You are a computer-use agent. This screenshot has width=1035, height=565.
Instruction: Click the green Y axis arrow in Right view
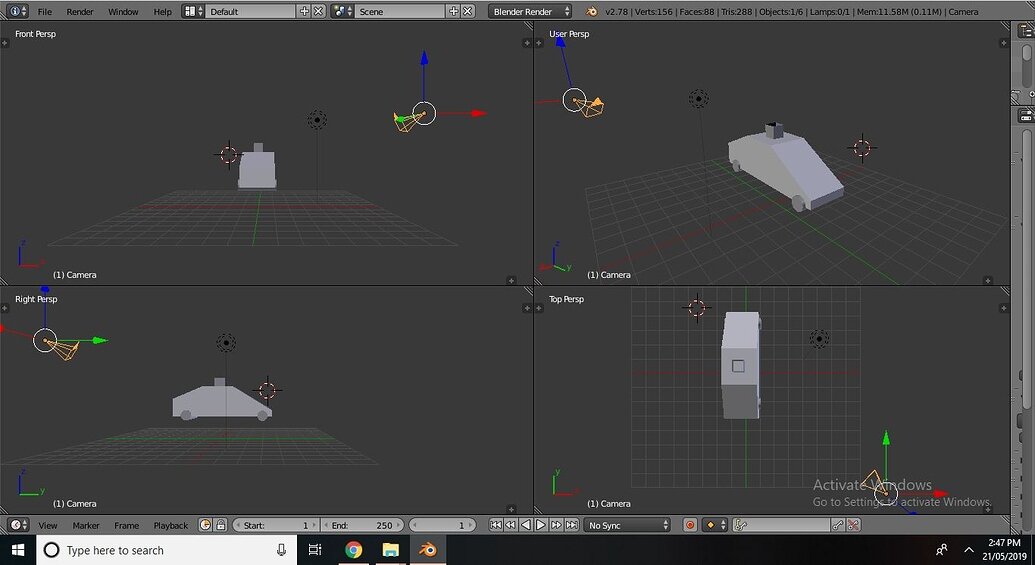click(x=99, y=341)
